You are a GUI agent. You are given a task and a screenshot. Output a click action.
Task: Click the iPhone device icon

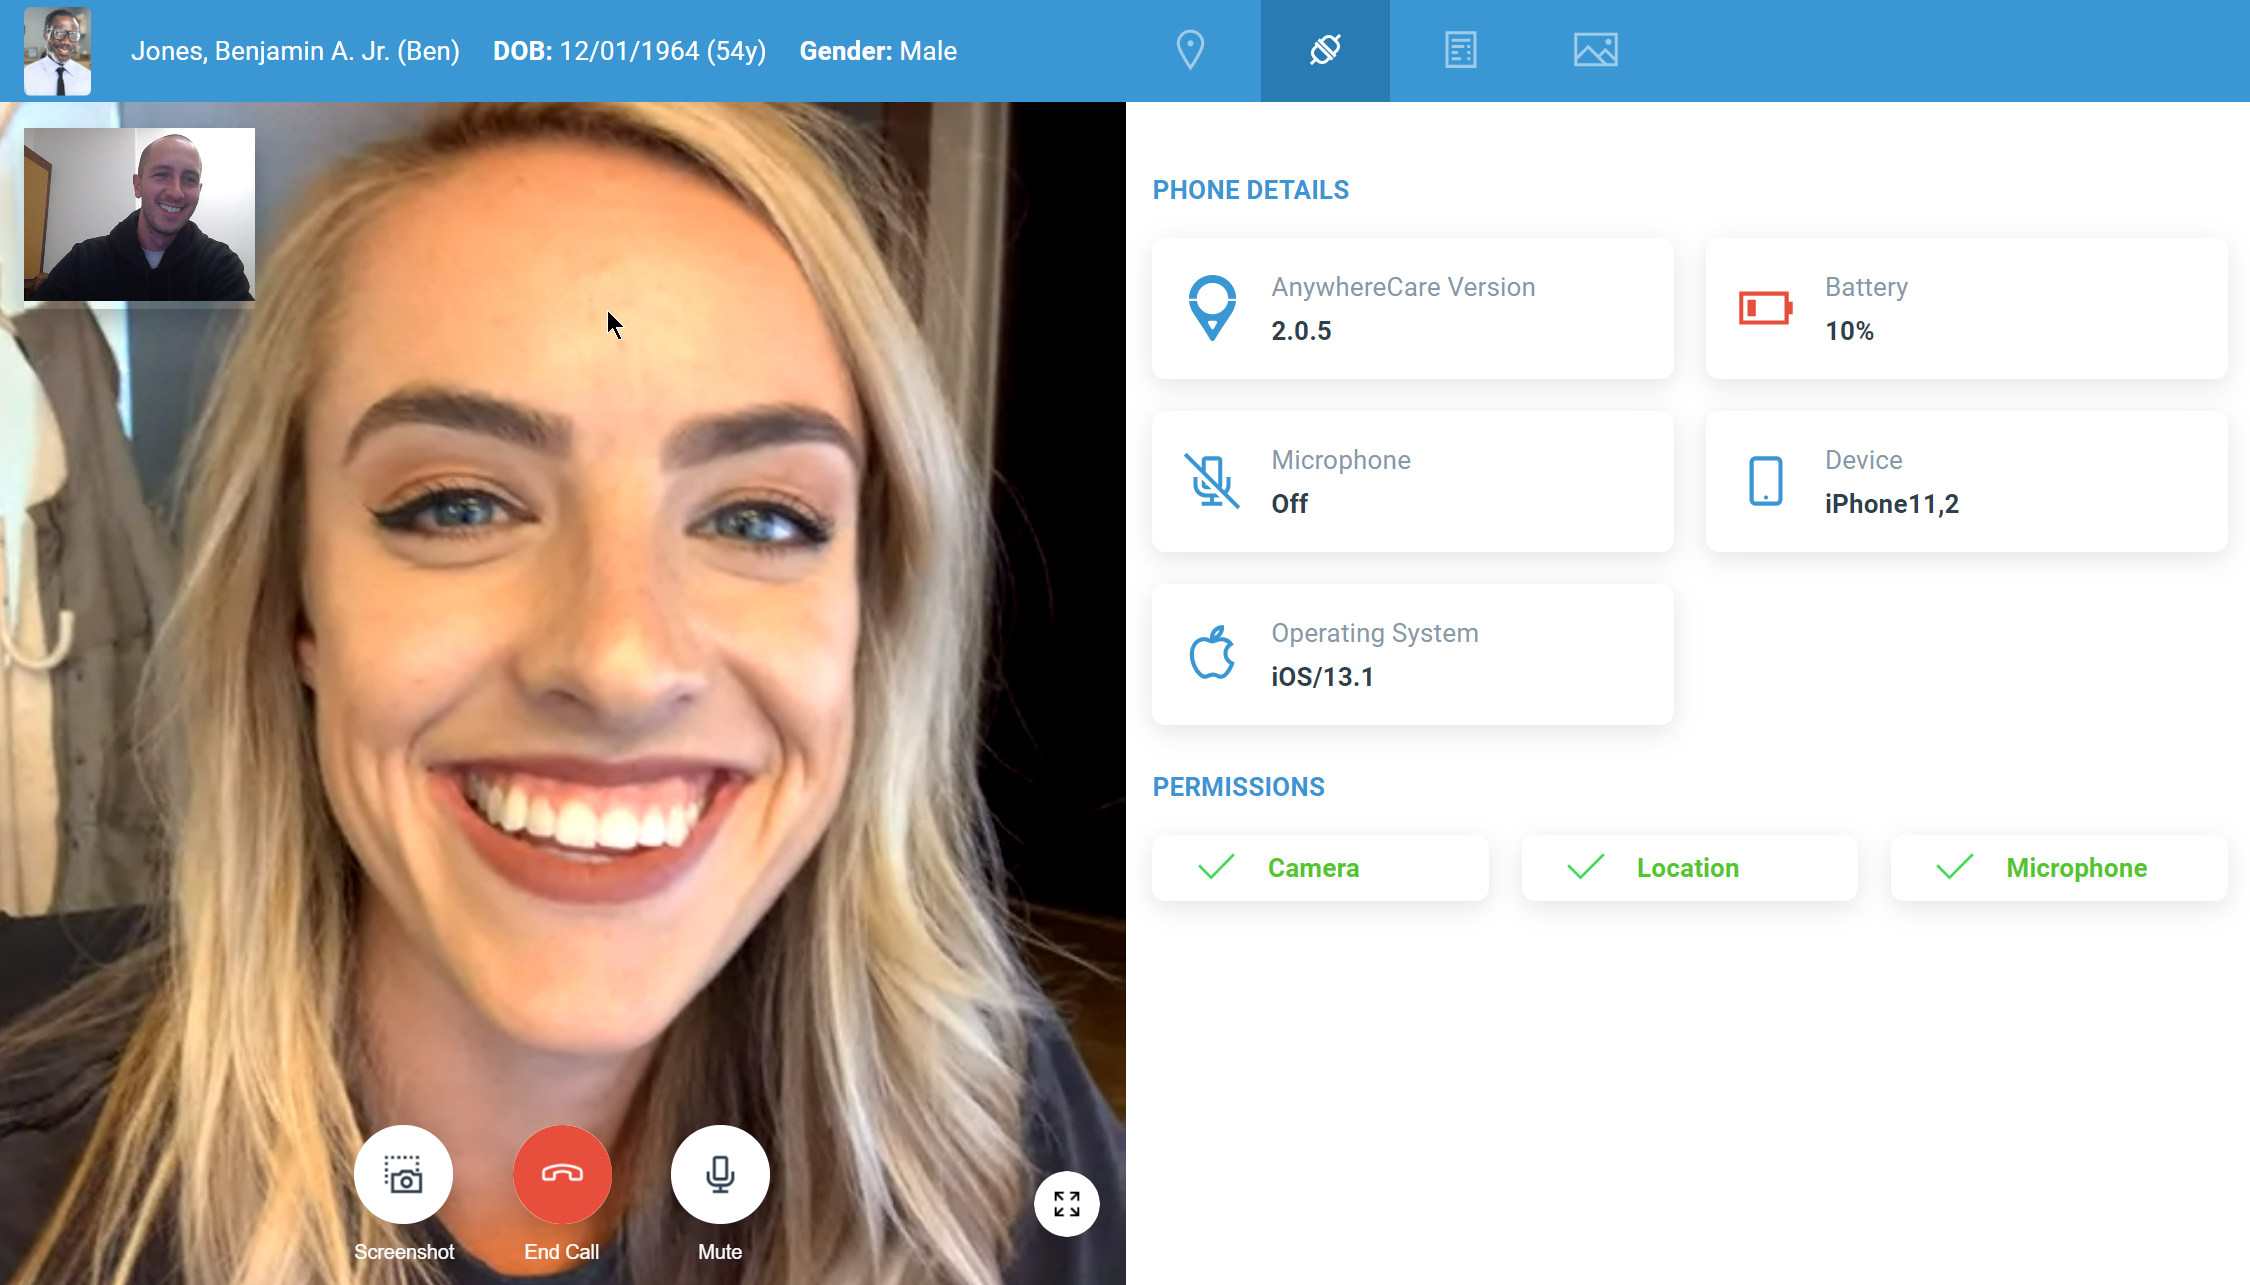tap(1765, 481)
